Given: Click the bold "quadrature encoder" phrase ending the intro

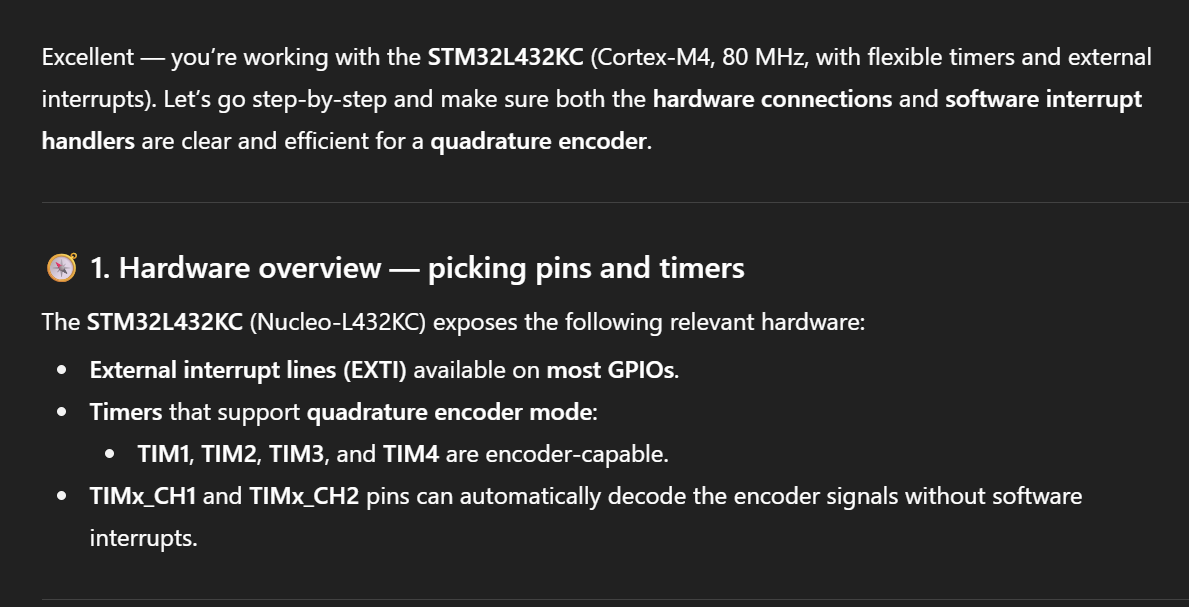Looking at the screenshot, I should (538, 141).
